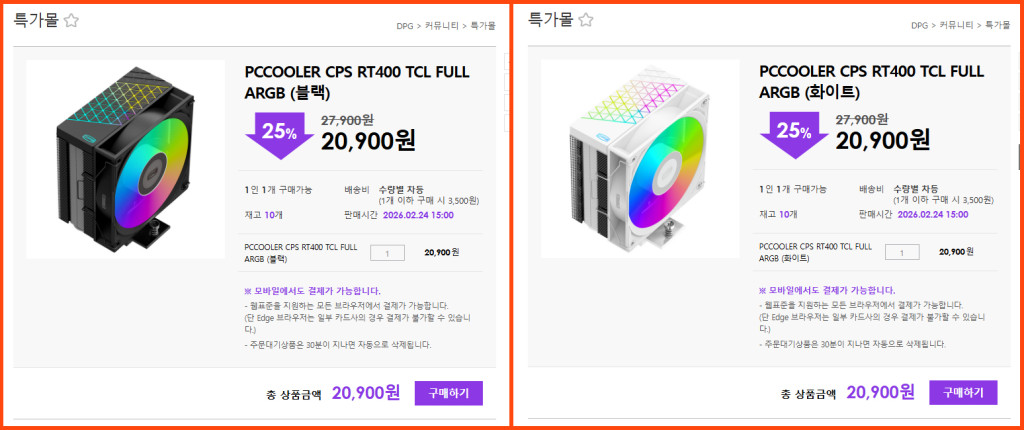Open 커뮤니티 breadcrumb on left page
This screenshot has width=1024, height=430.
[441, 26]
